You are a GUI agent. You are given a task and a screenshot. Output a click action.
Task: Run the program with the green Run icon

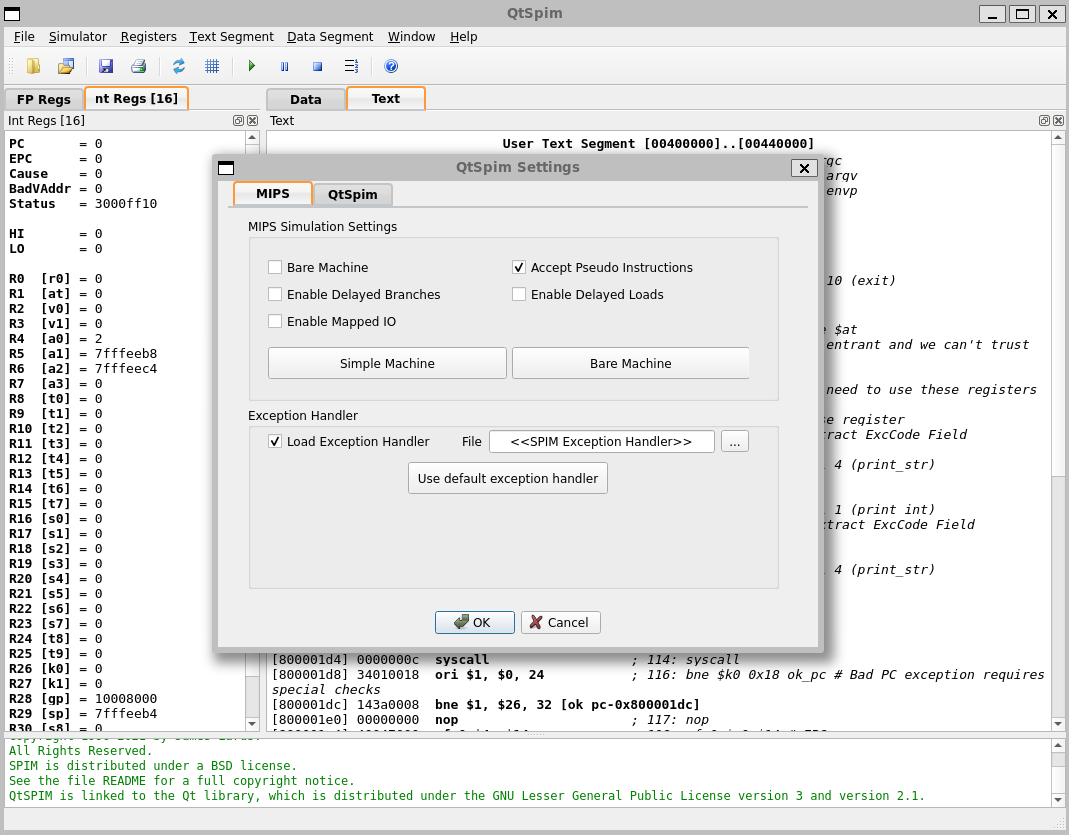(x=251, y=66)
